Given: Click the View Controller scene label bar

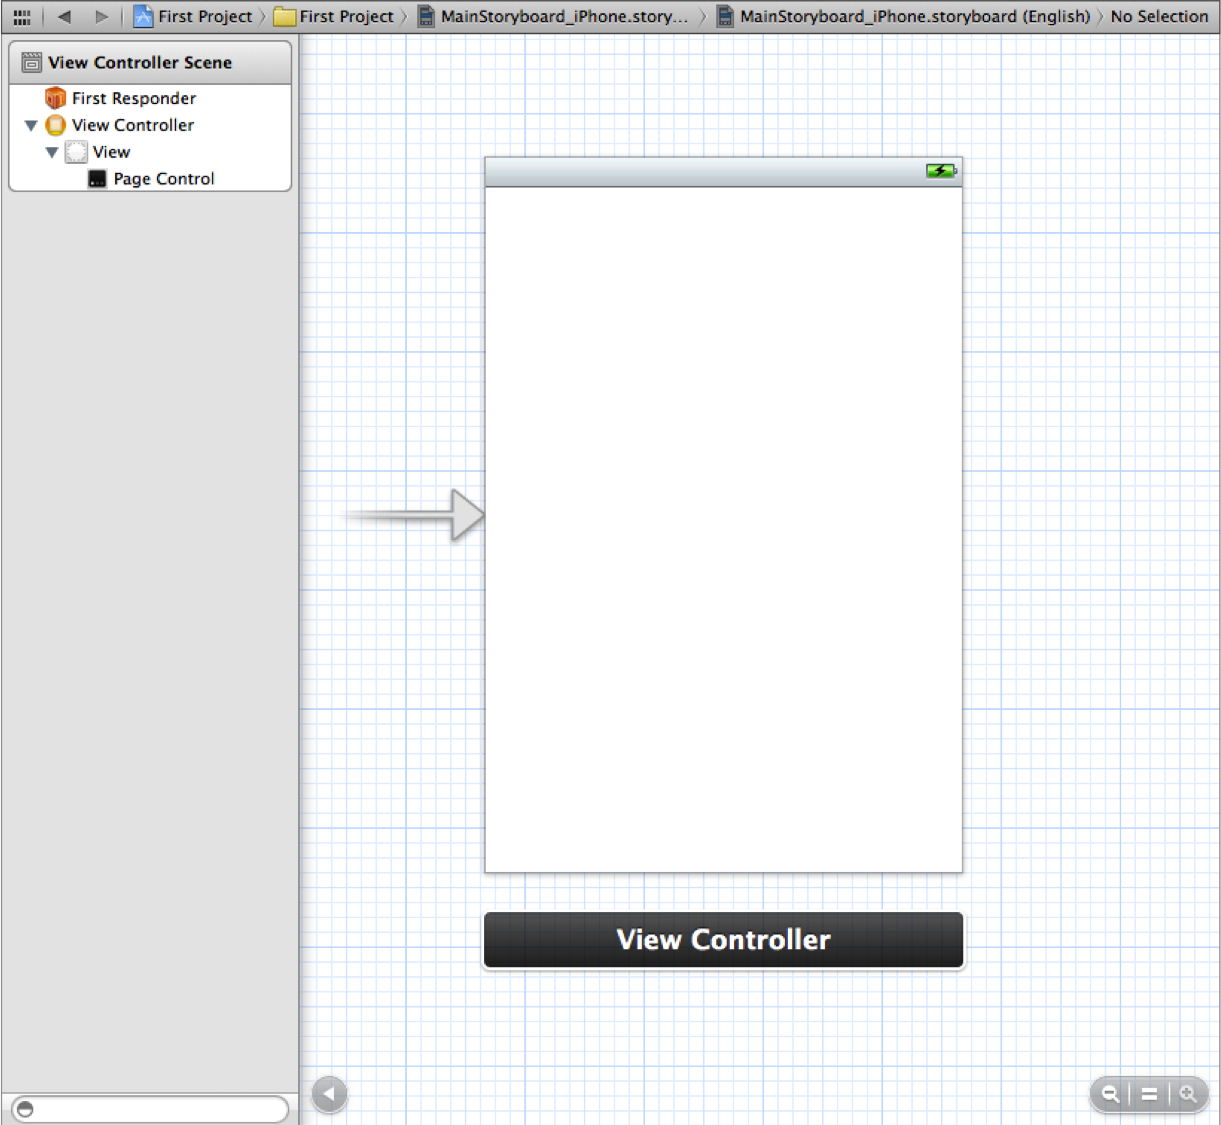Looking at the screenshot, I should 723,940.
